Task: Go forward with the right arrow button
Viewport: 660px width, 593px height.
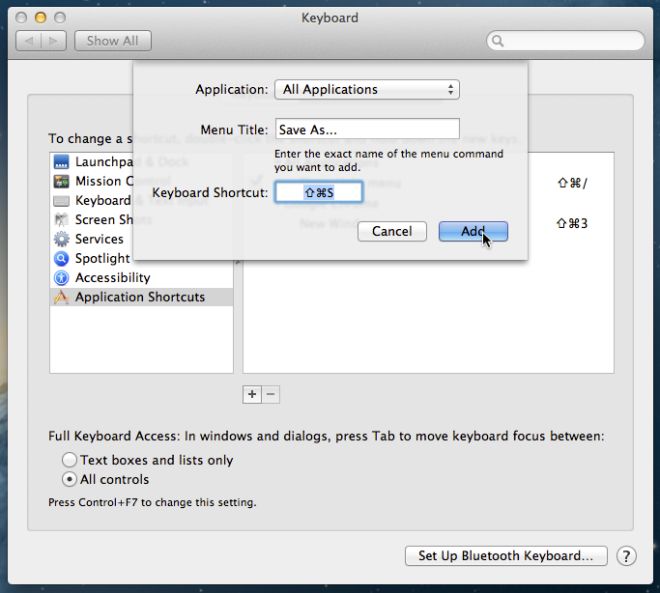Action: click(x=53, y=41)
